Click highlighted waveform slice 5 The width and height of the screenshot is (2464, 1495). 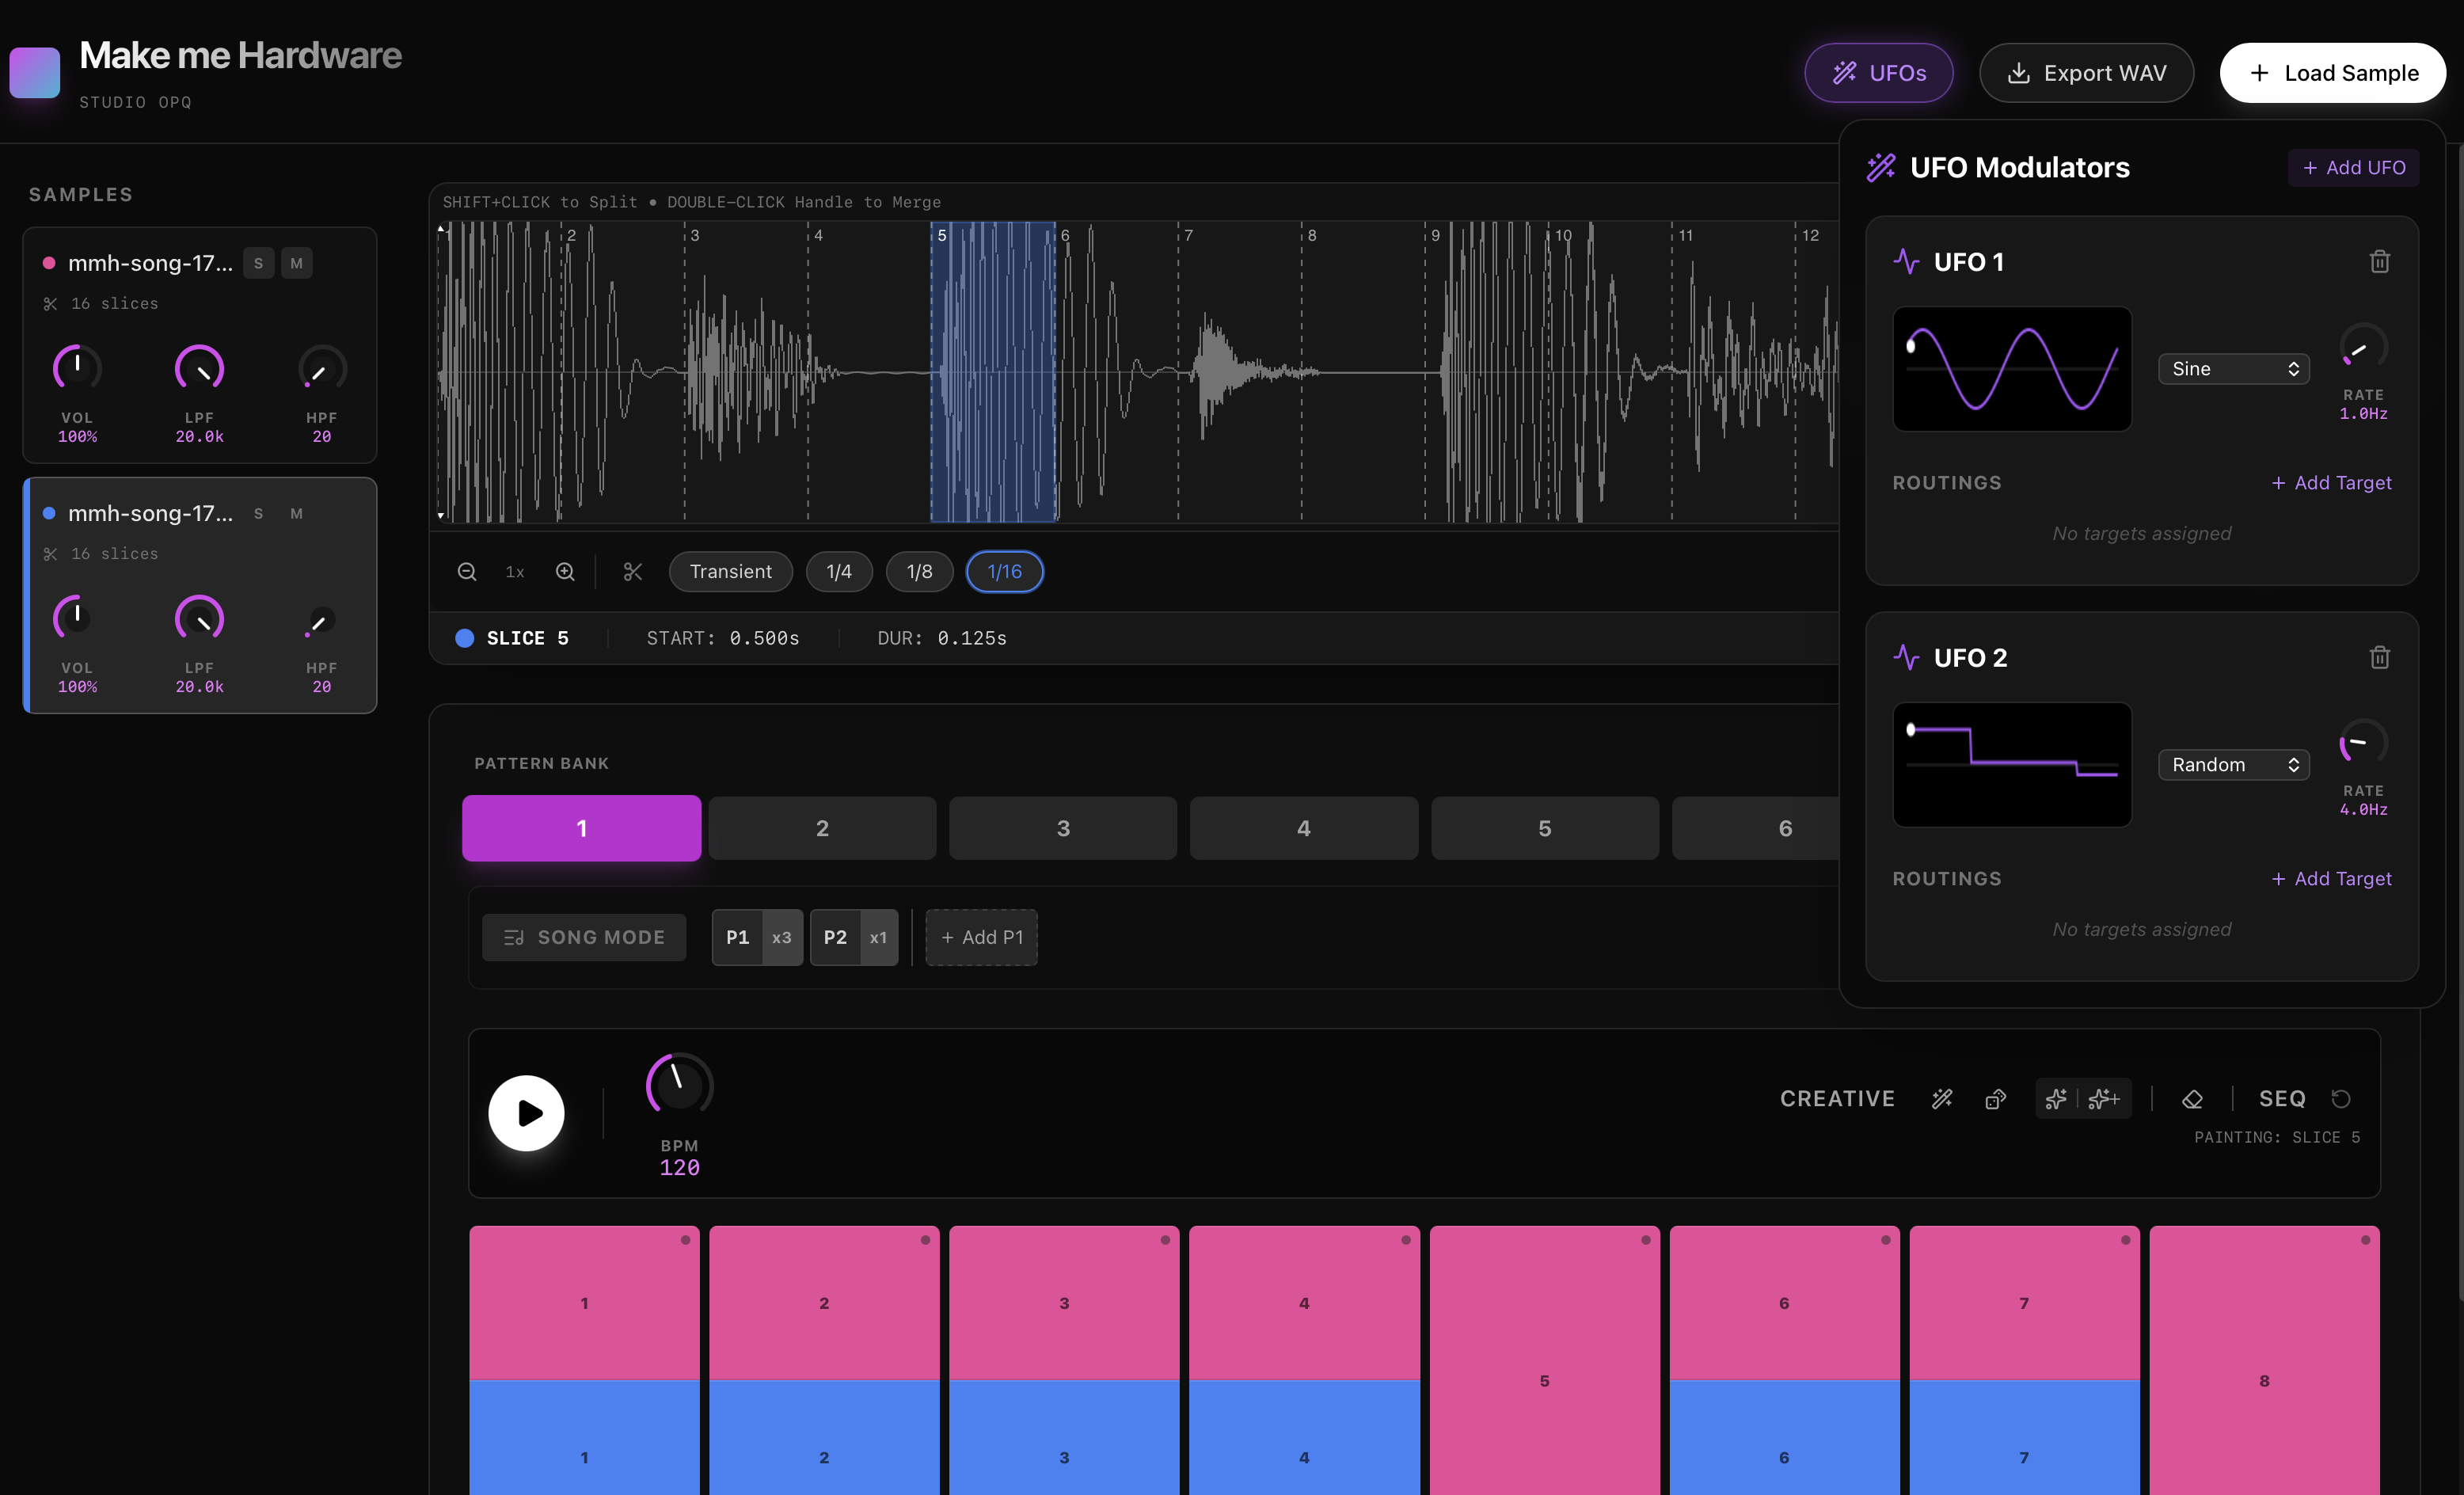[993, 371]
